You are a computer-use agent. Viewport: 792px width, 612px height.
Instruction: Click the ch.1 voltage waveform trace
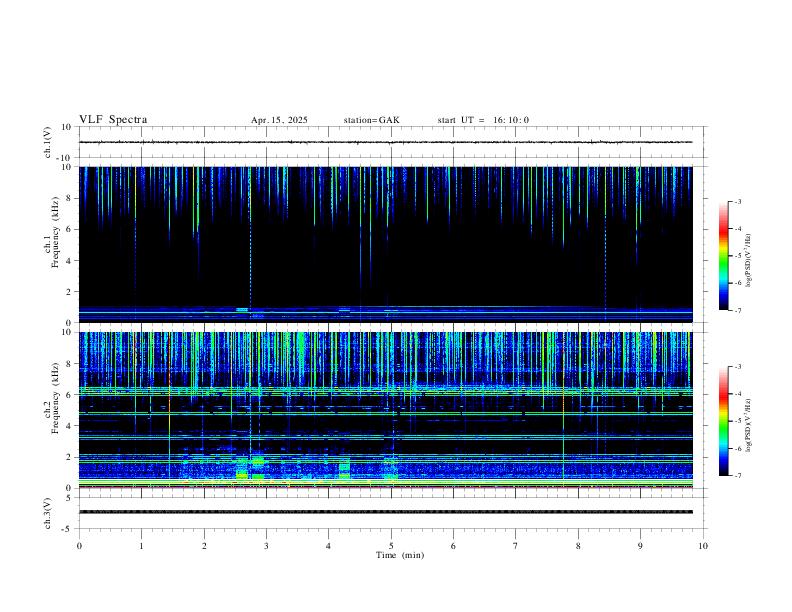pos(385,142)
